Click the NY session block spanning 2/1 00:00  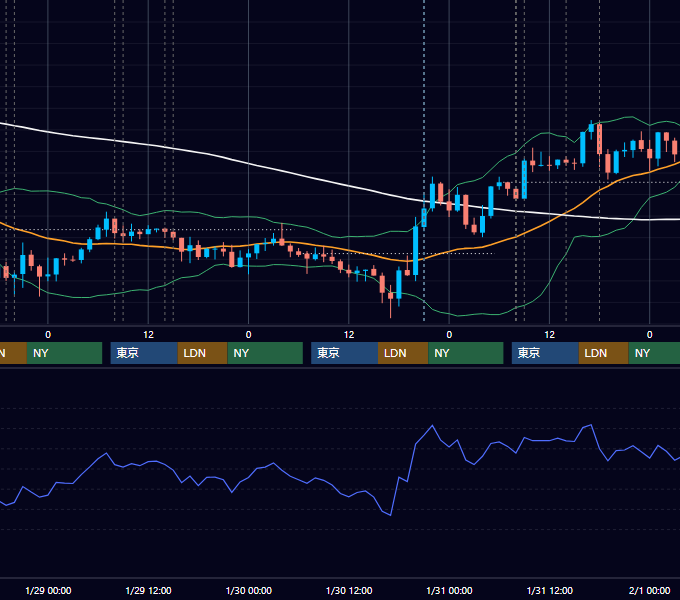[654, 353]
